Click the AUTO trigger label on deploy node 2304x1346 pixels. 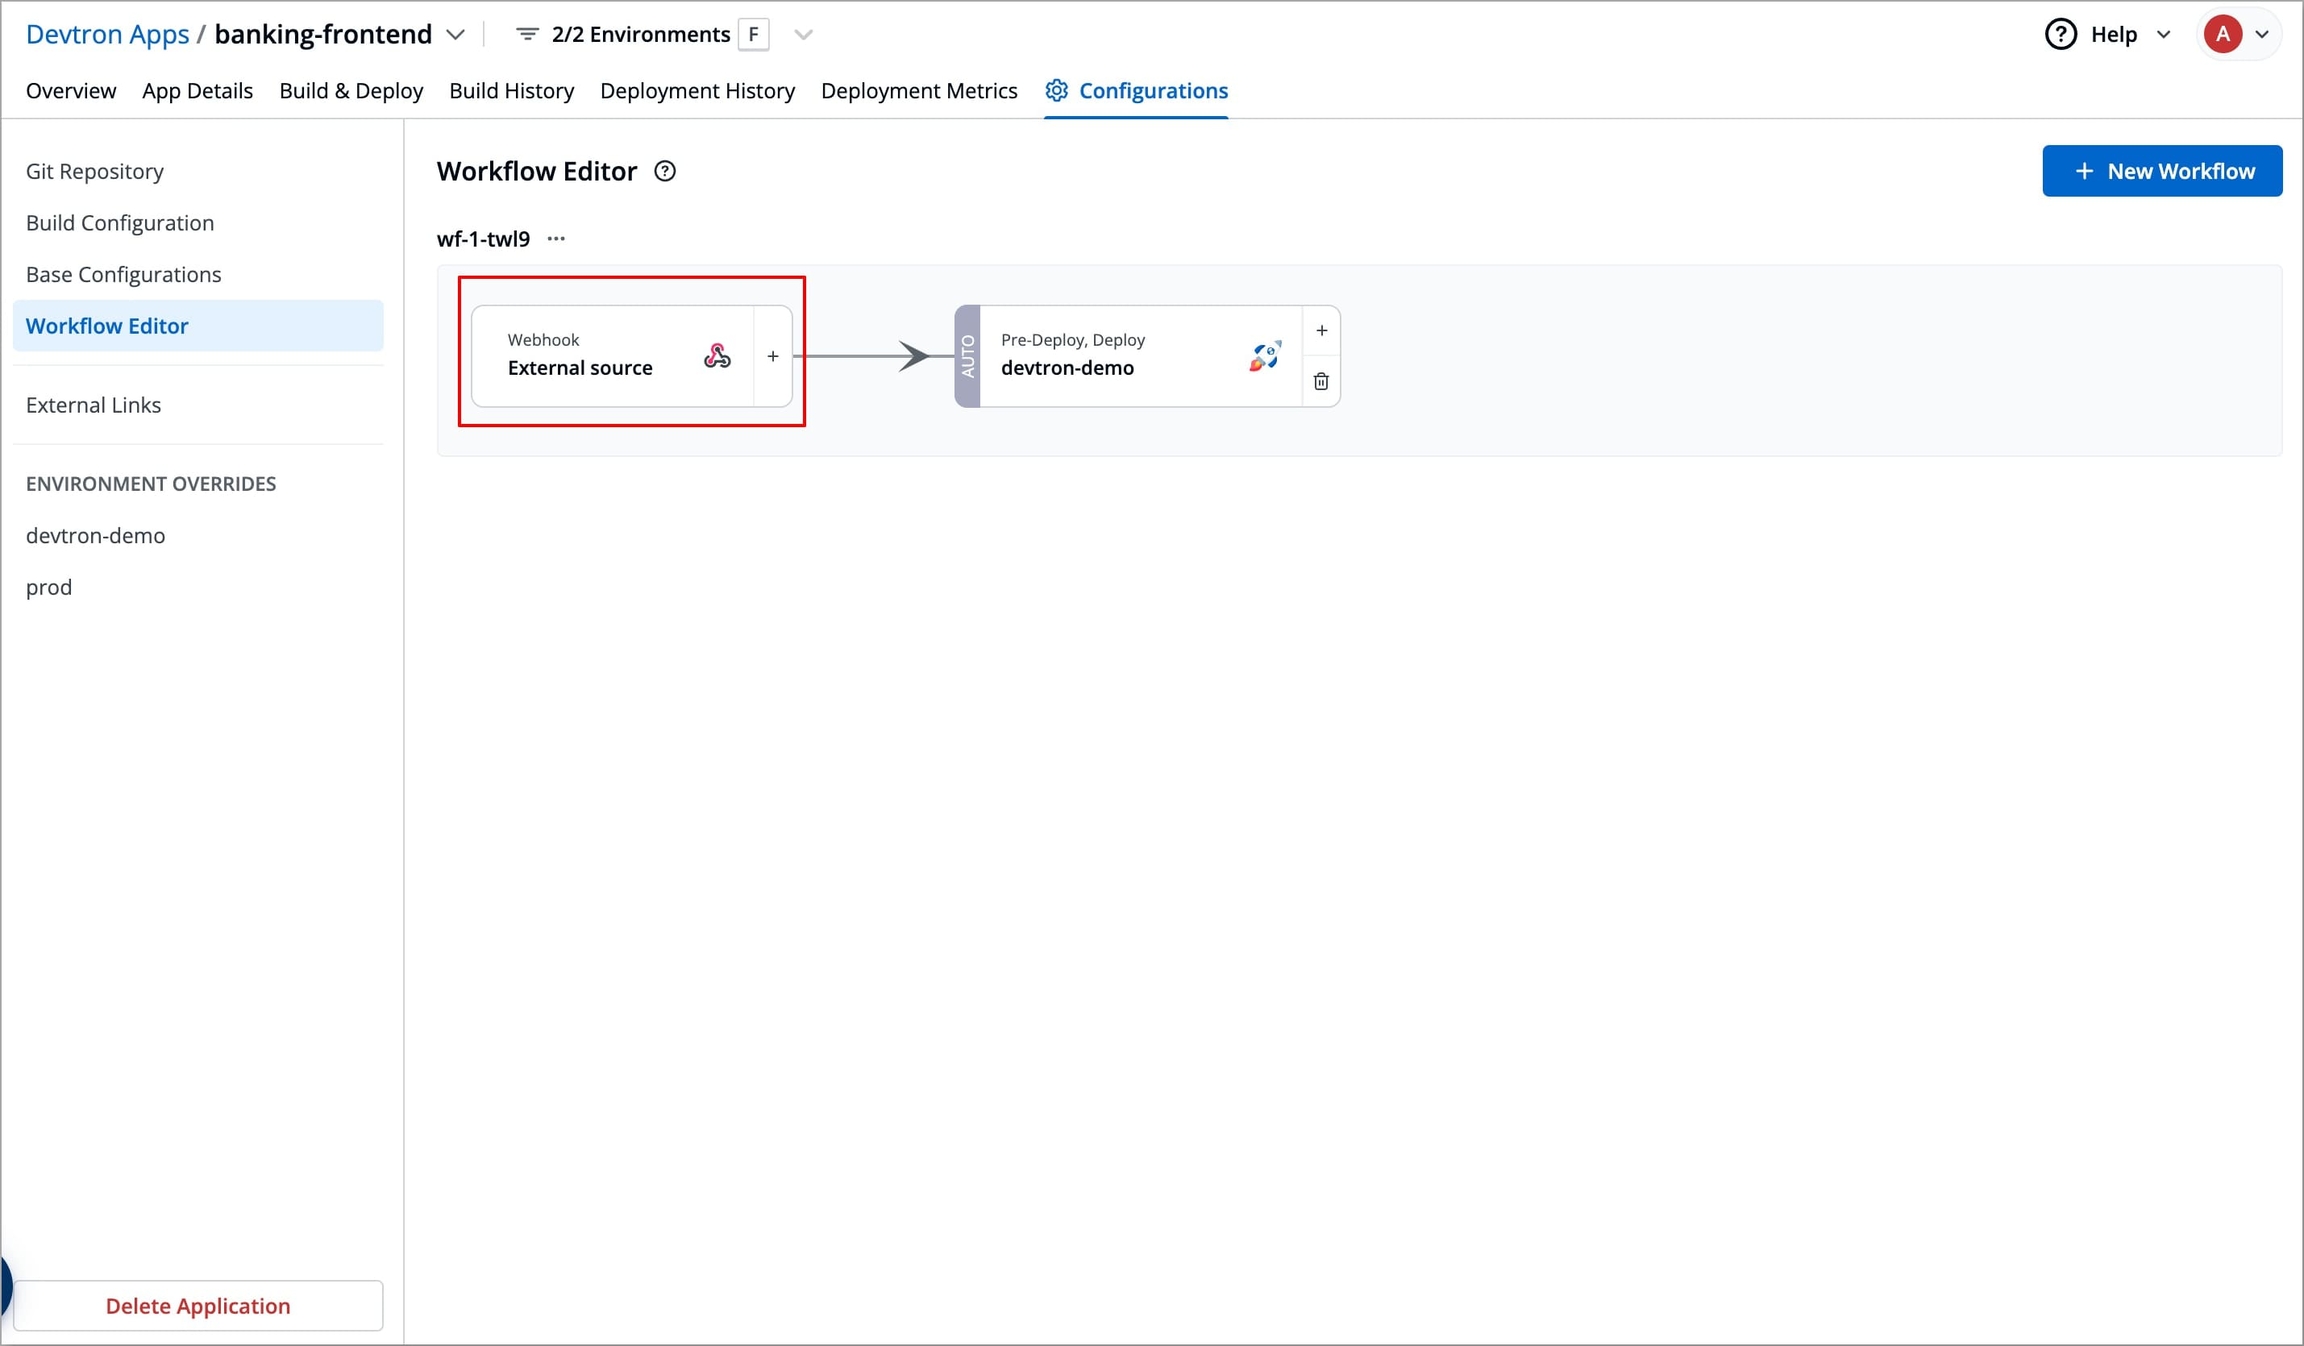(967, 356)
